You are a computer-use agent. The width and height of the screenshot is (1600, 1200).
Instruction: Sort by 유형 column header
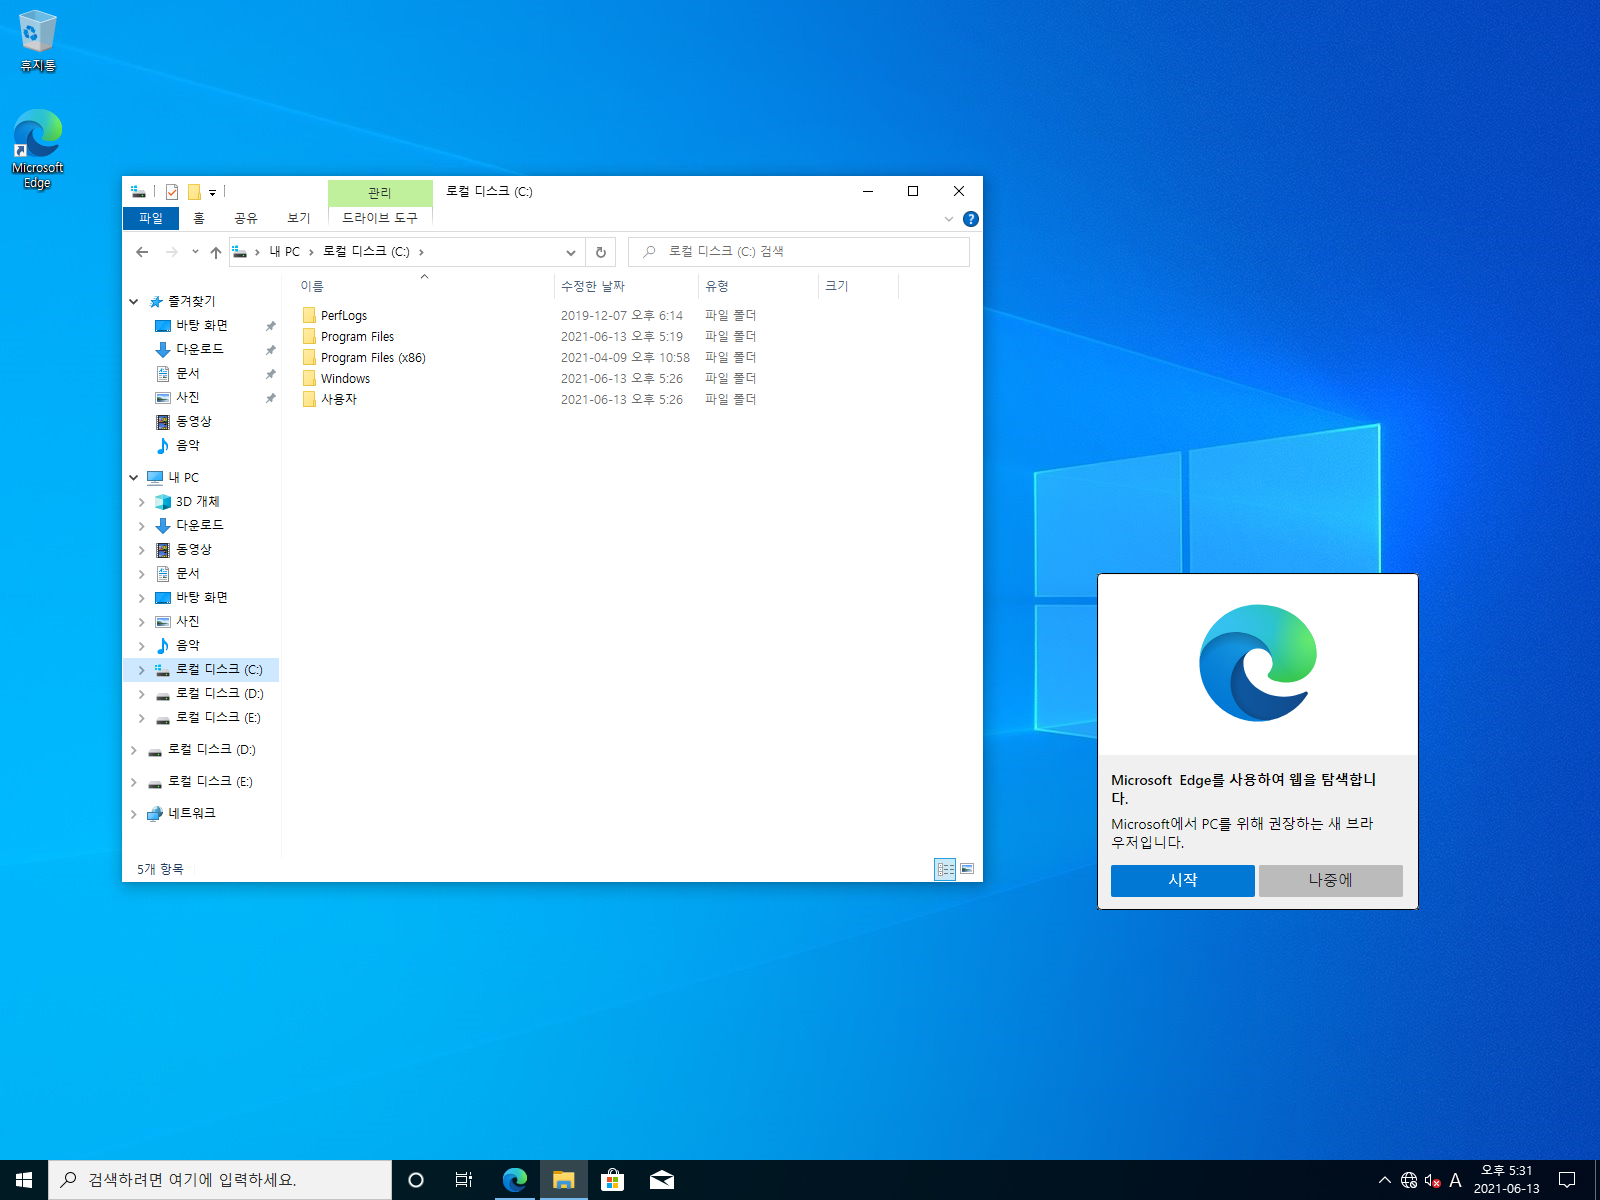[758, 286]
